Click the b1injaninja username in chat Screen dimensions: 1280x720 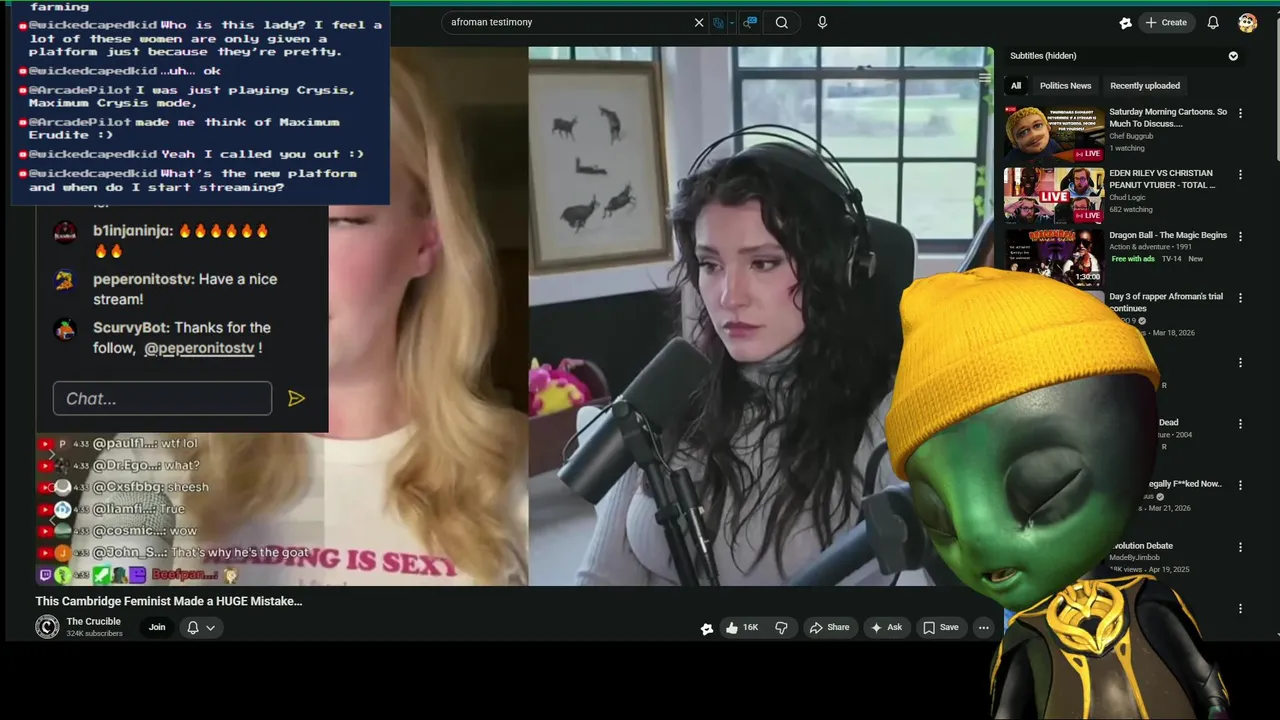(x=132, y=231)
